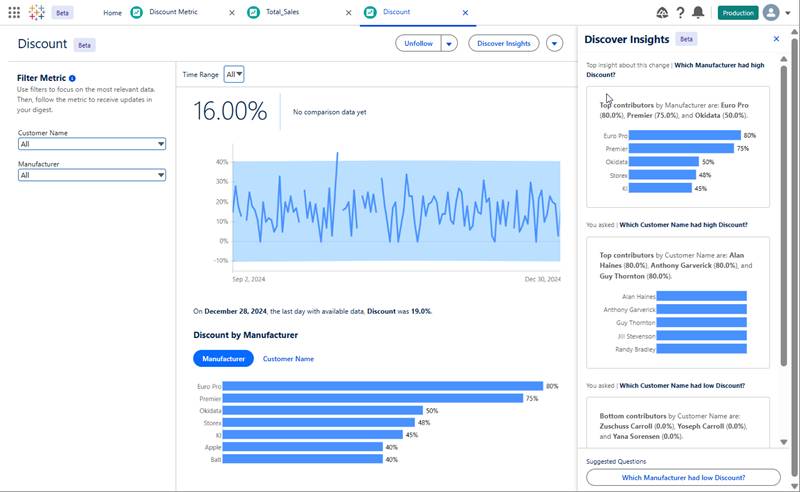Open the Manufacturer filter dropdown
Screen dimensions: 800x492
(x=92, y=175)
